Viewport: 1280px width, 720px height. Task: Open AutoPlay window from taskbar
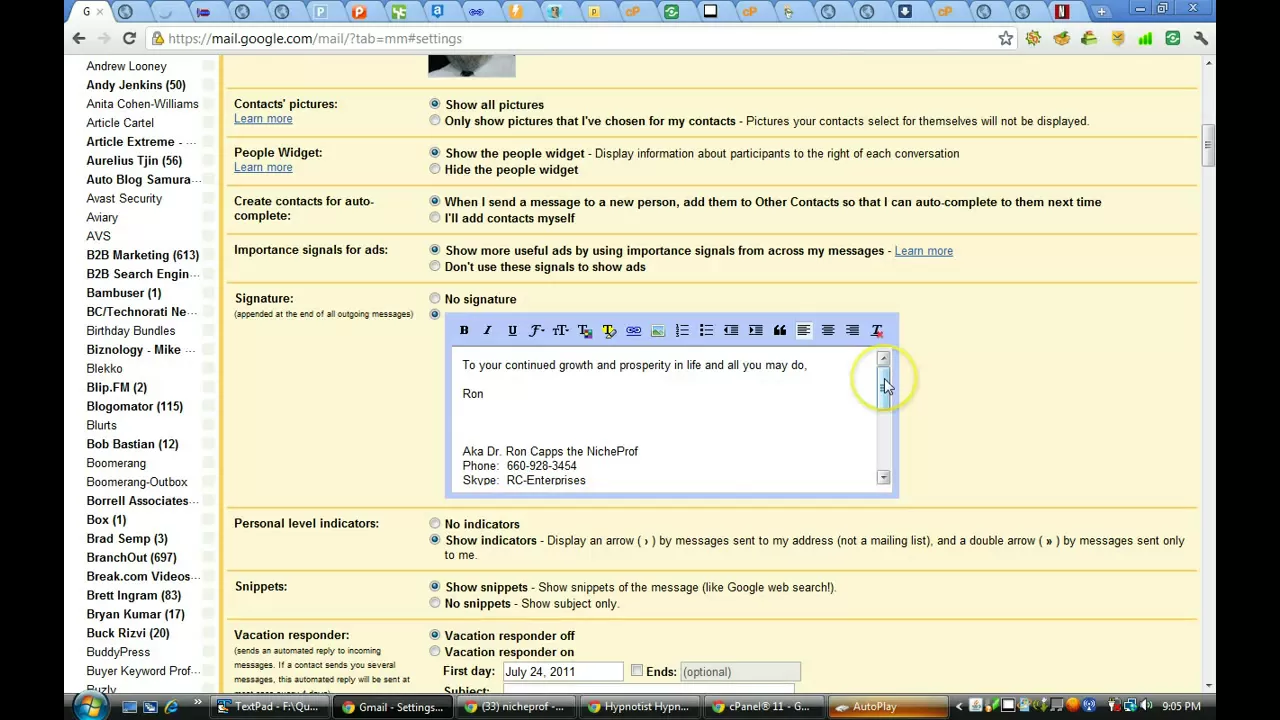click(888, 707)
